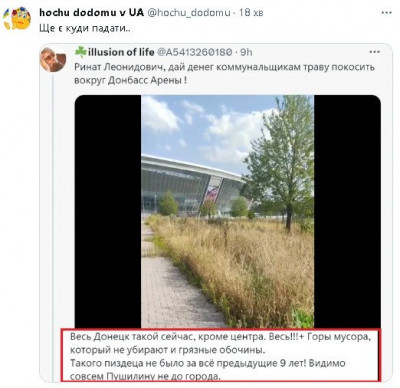Open the hochu dodomu v UA display name
The image size is (400, 388).
click(91, 13)
